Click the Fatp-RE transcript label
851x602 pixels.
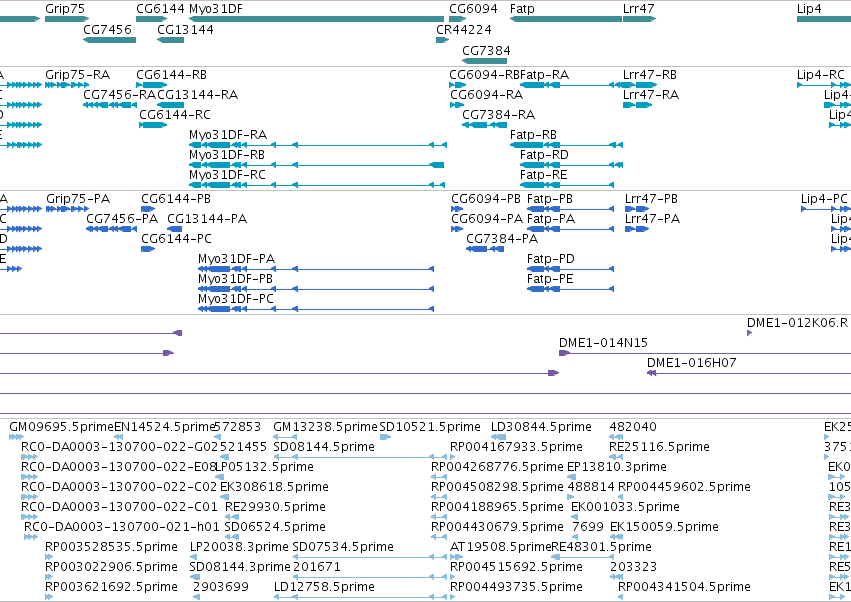(x=543, y=175)
